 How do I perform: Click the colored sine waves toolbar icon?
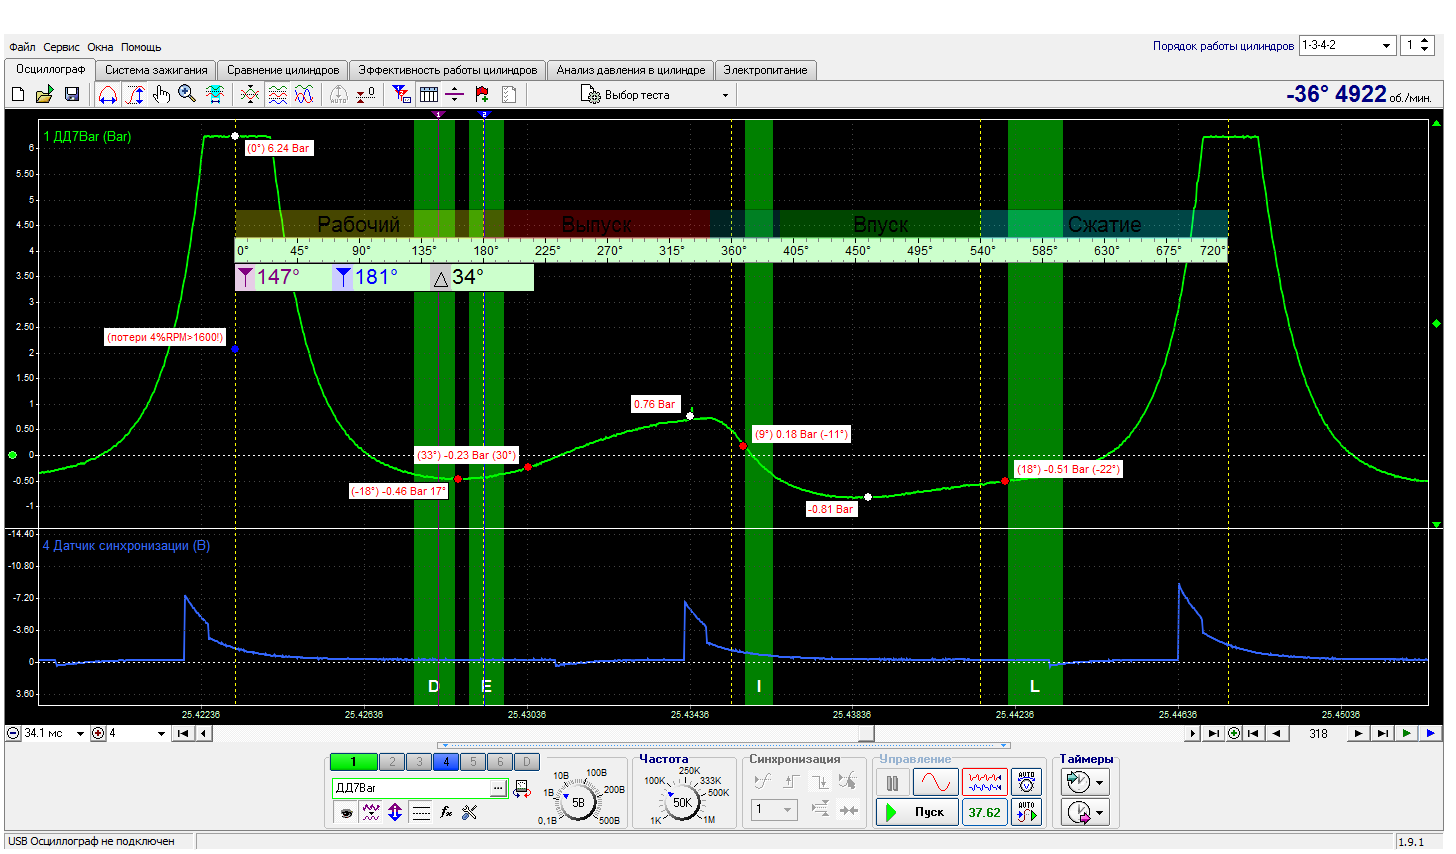304,94
